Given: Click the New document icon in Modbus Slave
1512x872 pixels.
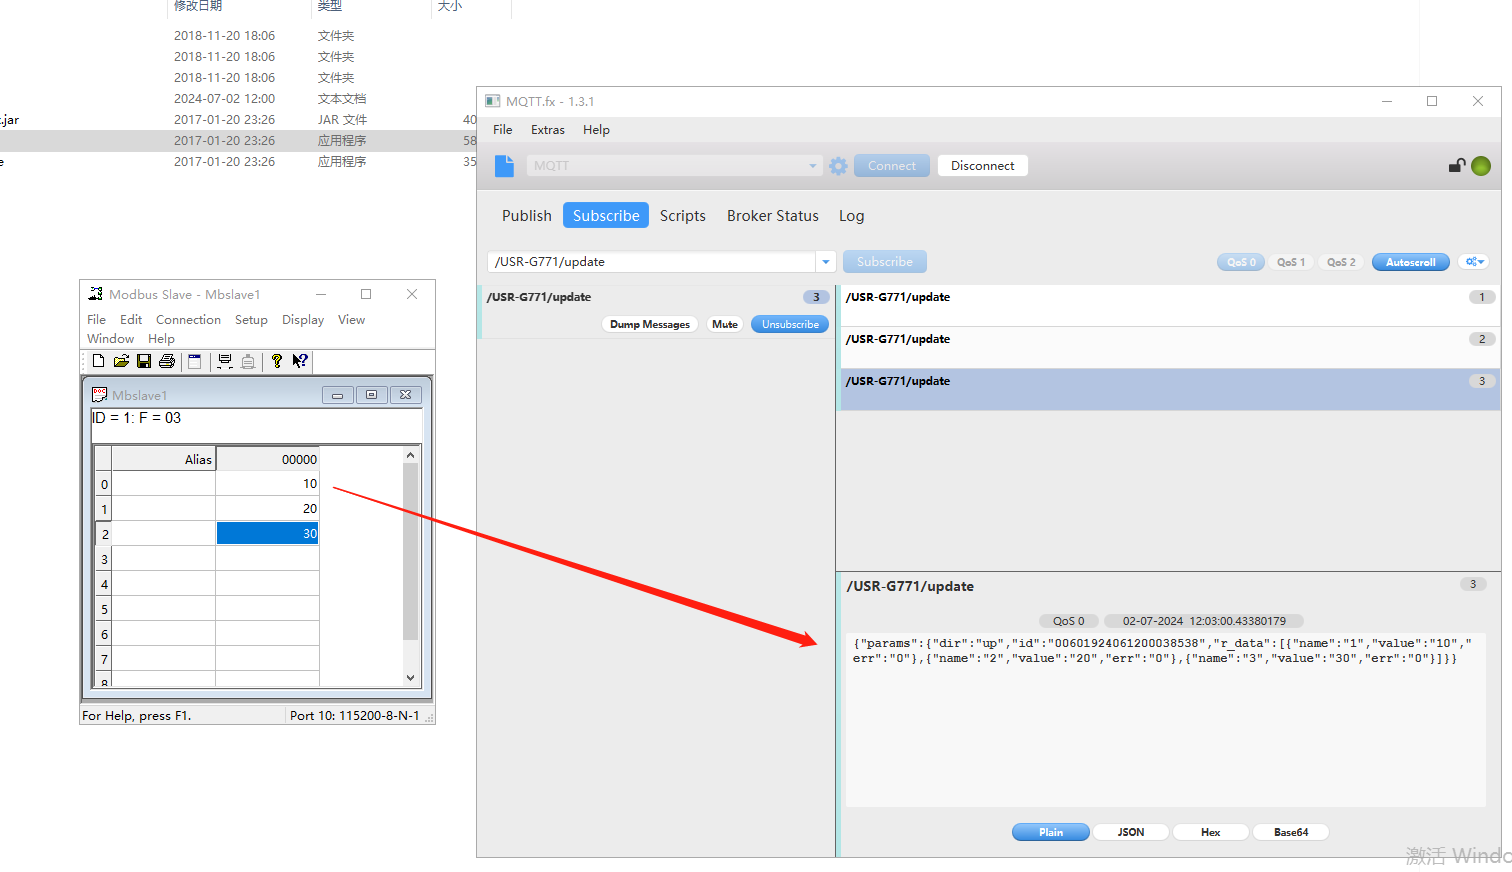Looking at the screenshot, I should [98, 361].
